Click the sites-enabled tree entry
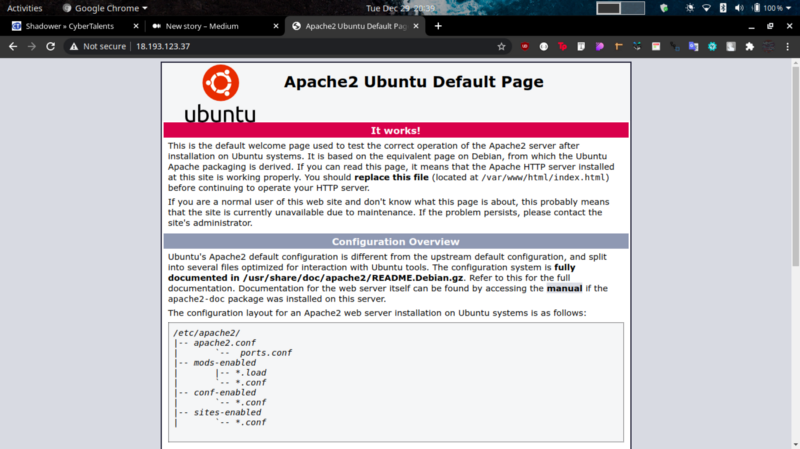The height and width of the screenshot is (449, 800). (227, 412)
